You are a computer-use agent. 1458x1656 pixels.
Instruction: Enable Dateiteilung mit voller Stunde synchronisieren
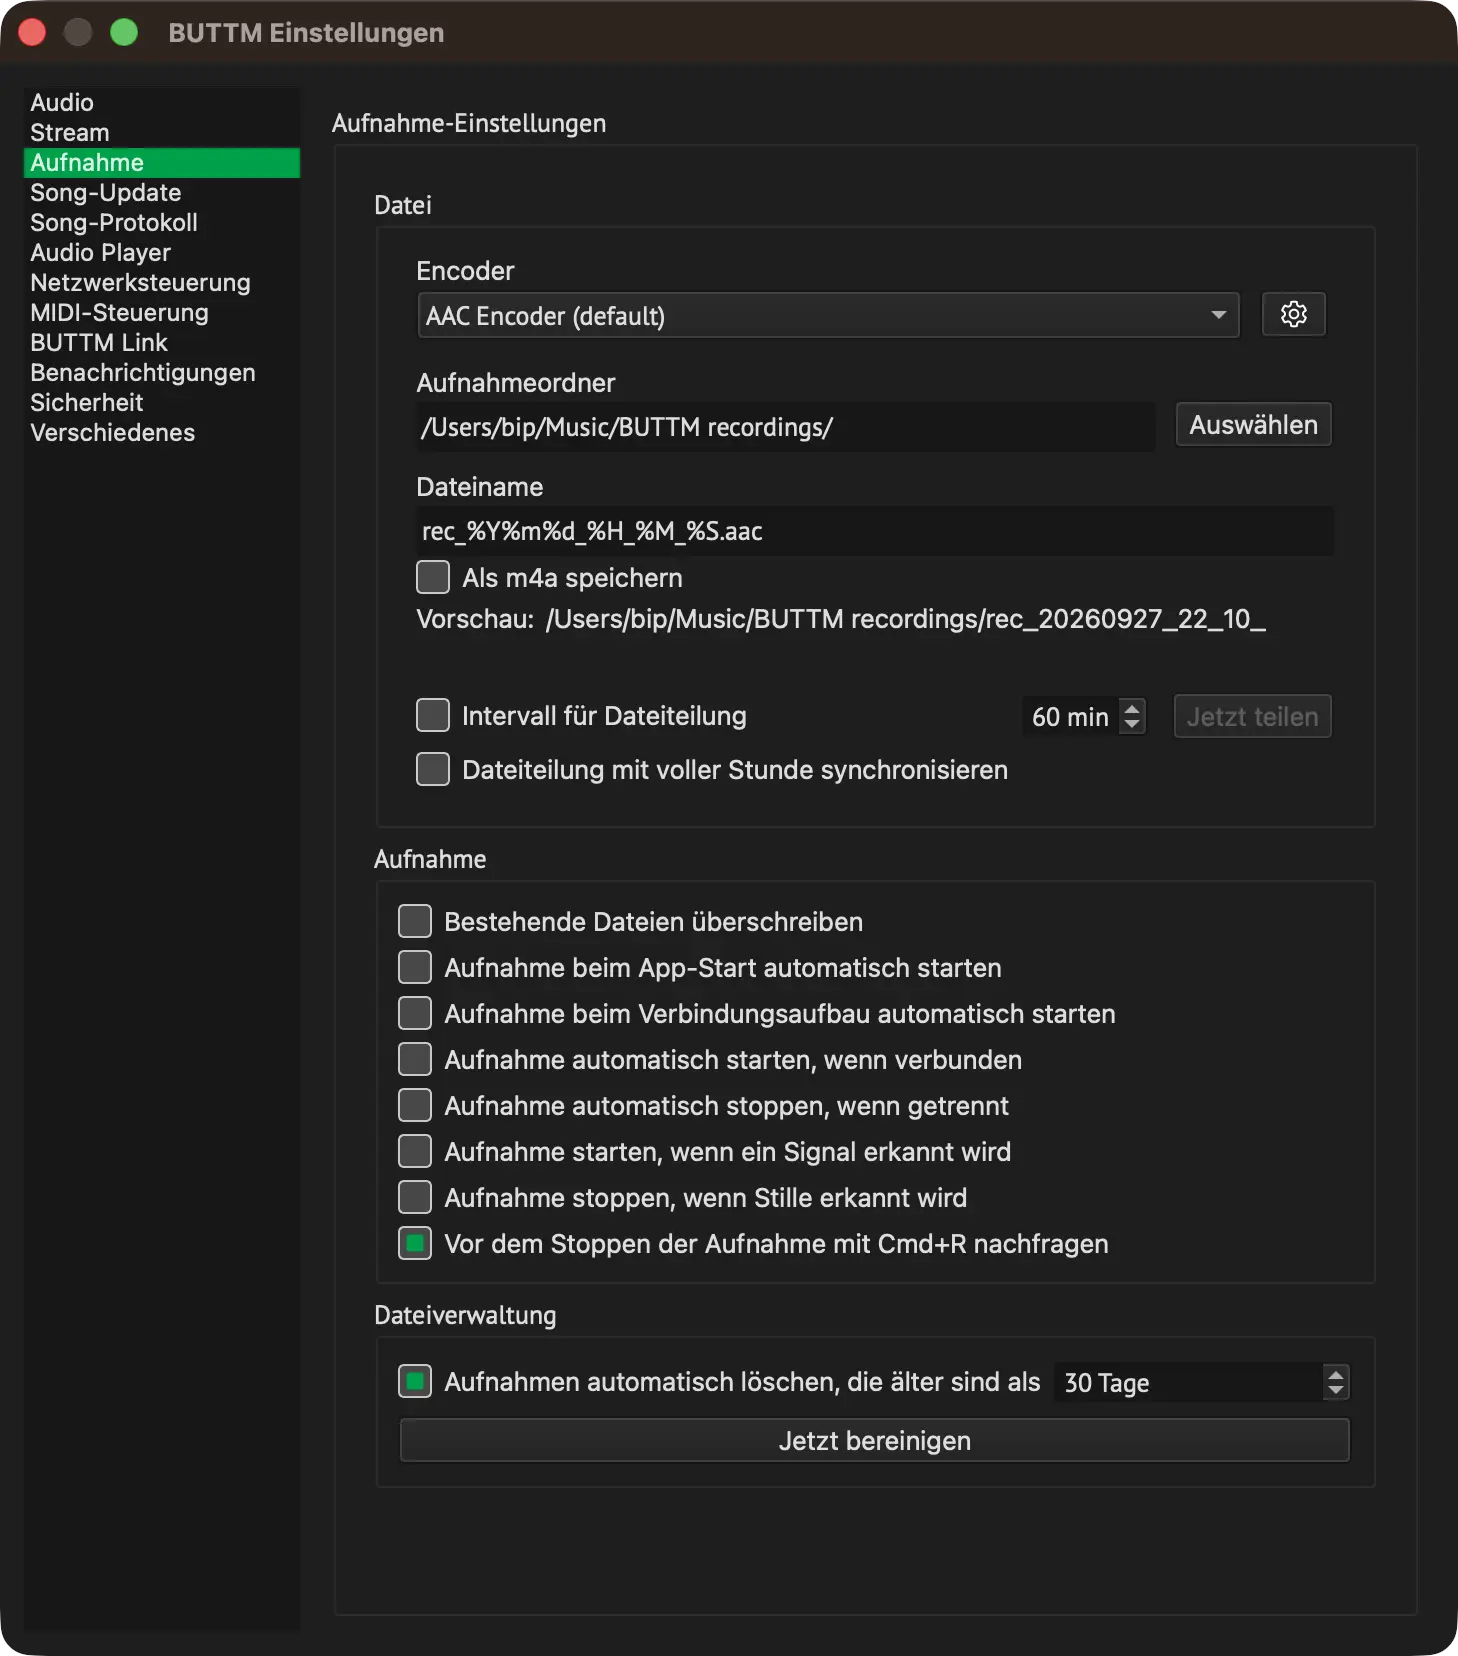[x=433, y=769]
